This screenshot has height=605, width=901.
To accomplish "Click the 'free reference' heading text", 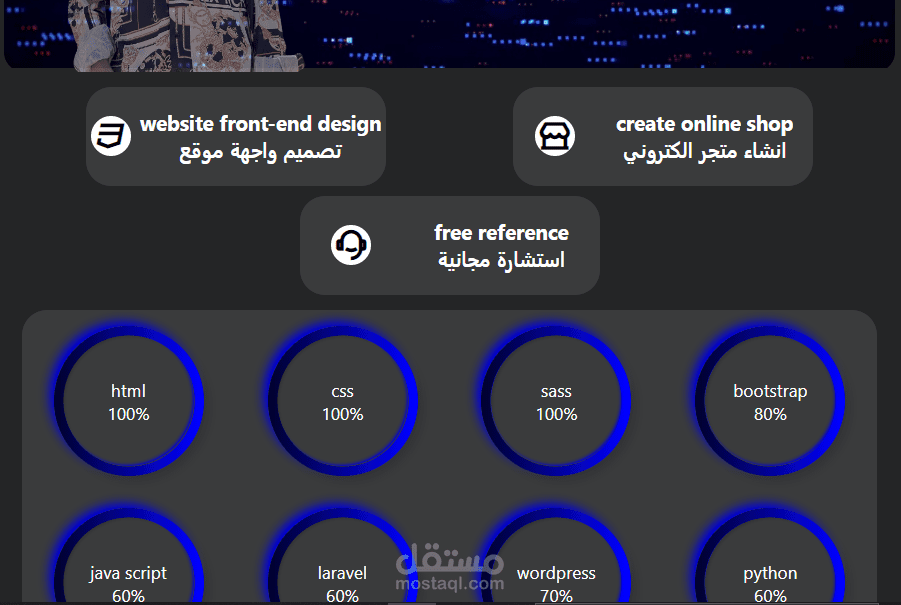I will coord(501,233).
